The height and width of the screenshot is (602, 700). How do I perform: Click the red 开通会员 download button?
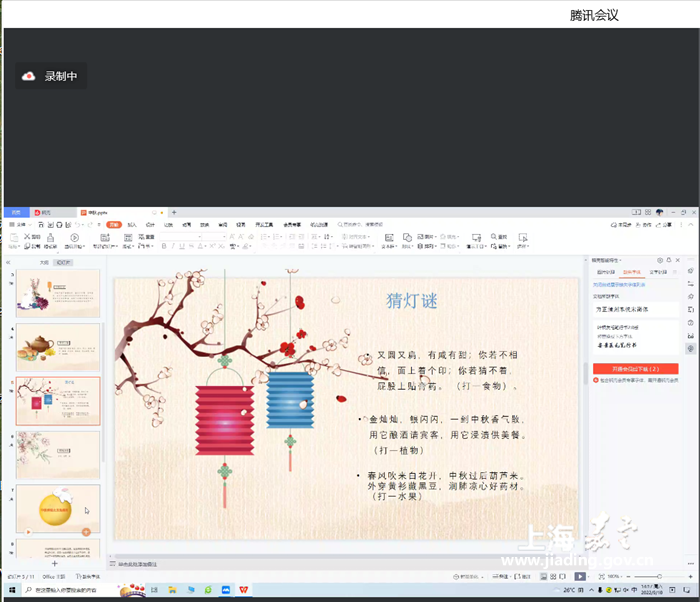pos(635,369)
